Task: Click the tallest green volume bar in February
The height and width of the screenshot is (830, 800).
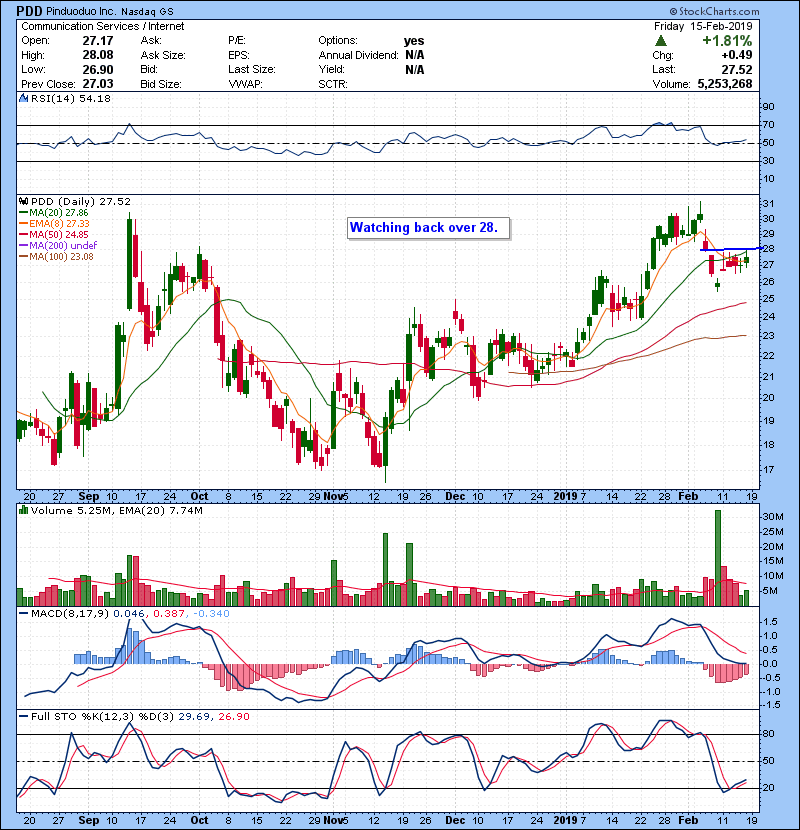Action: (718, 558)
